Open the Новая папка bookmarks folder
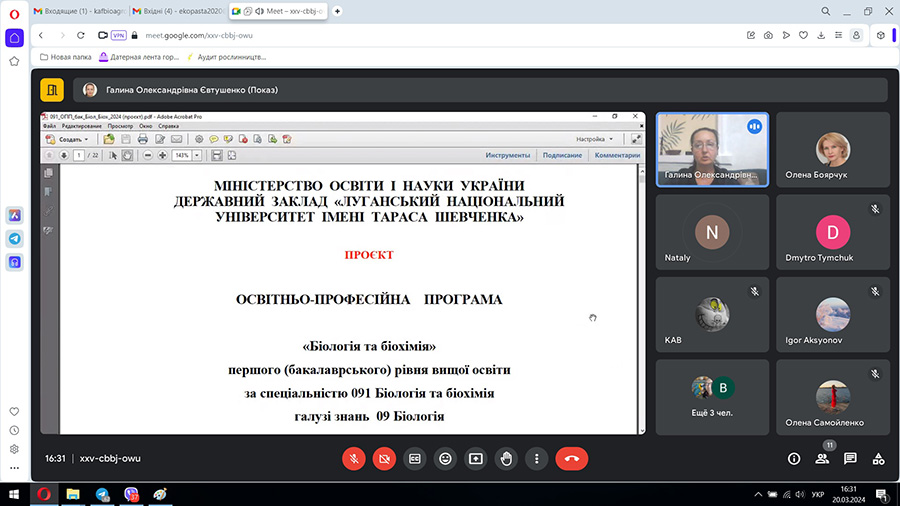The height and width of the screenshot is (506, 900). coord(65,57)
